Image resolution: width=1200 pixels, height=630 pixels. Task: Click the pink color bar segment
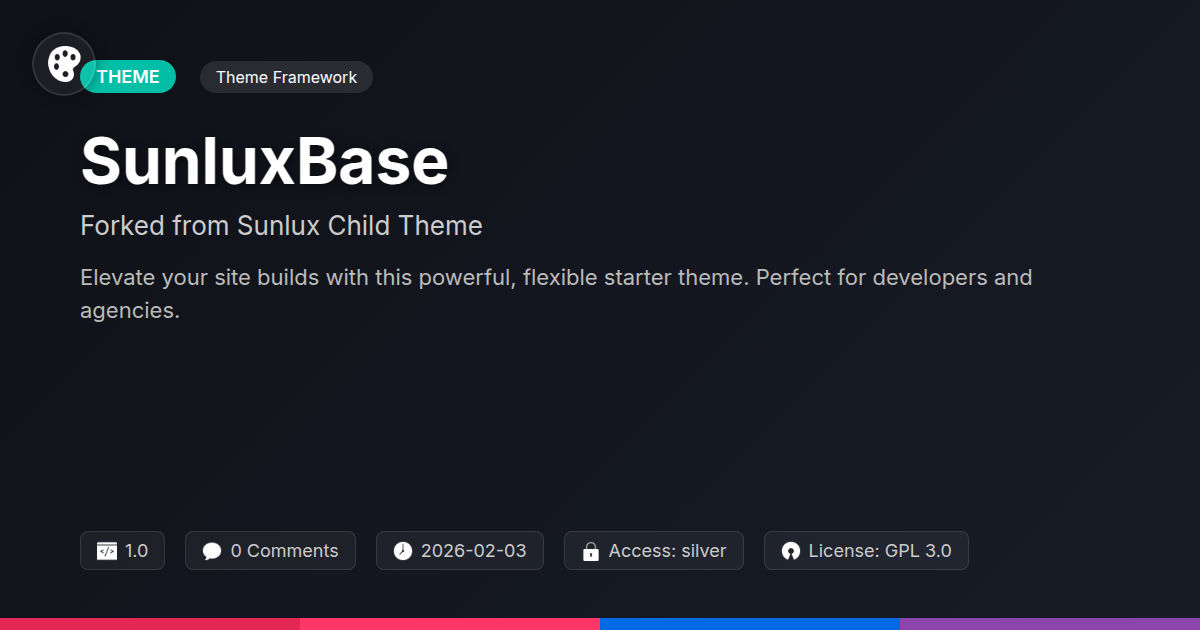(x=450, y=623)
